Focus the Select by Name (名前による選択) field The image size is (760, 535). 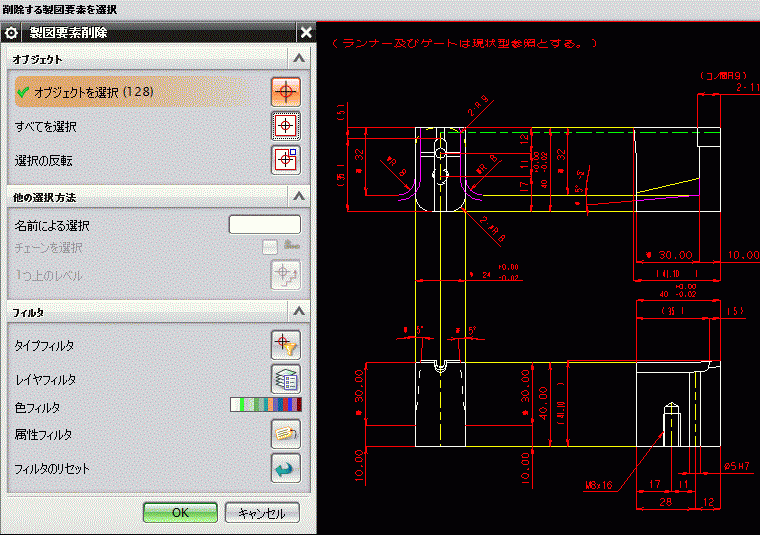(265, 225)
